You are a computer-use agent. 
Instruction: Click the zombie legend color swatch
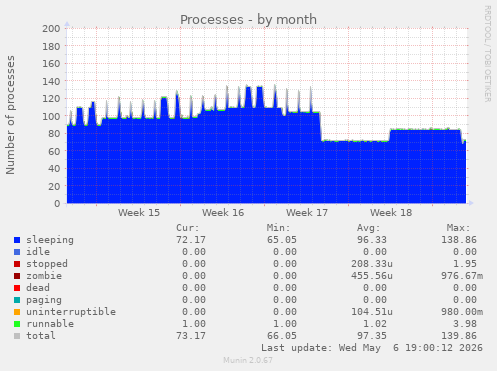pos(17,276)
